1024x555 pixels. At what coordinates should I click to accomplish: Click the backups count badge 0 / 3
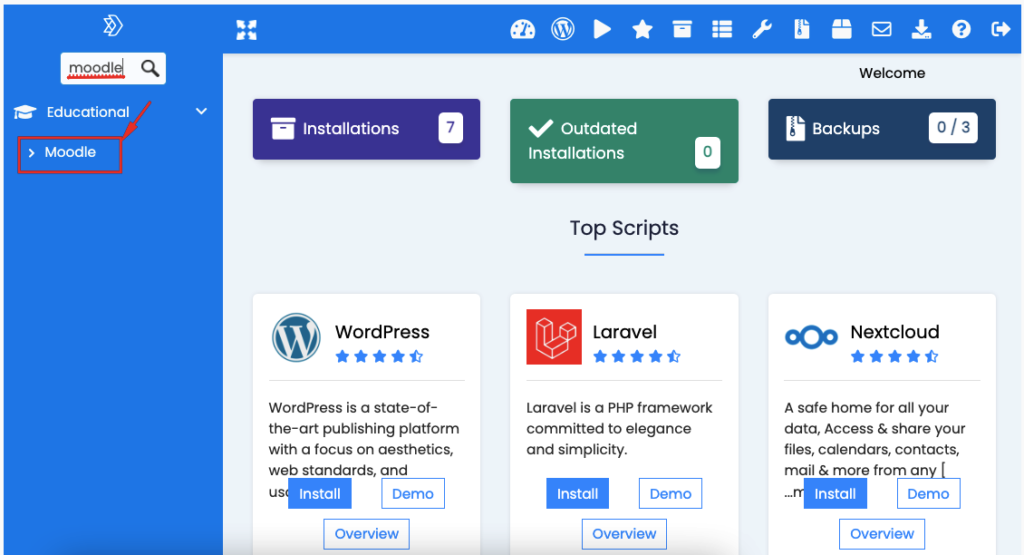953,128
